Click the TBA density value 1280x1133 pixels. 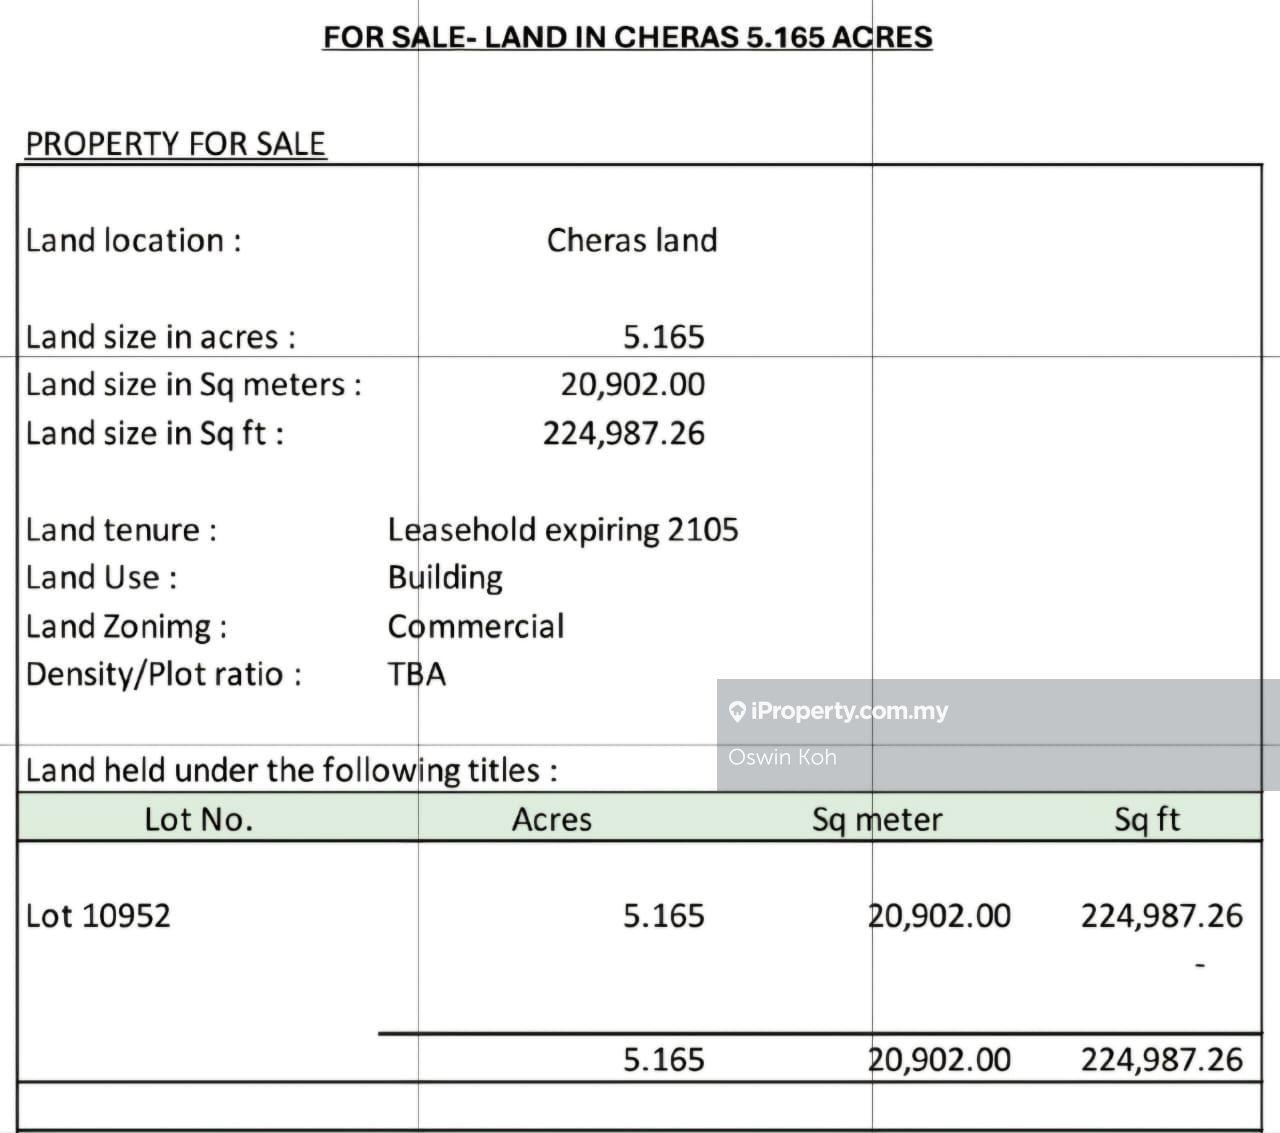[x=417, y=674]
